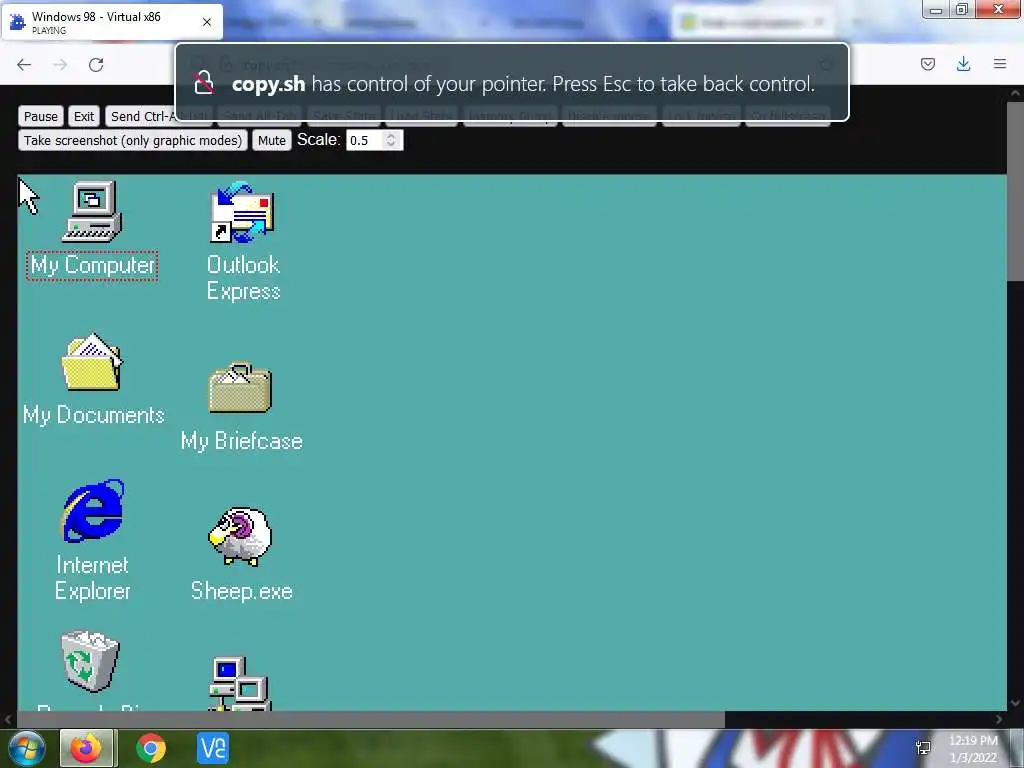This screenshot has width=1024, height=768.
Task: Click the horizontal scrollbar right arrow
Action: pos(999,719)
